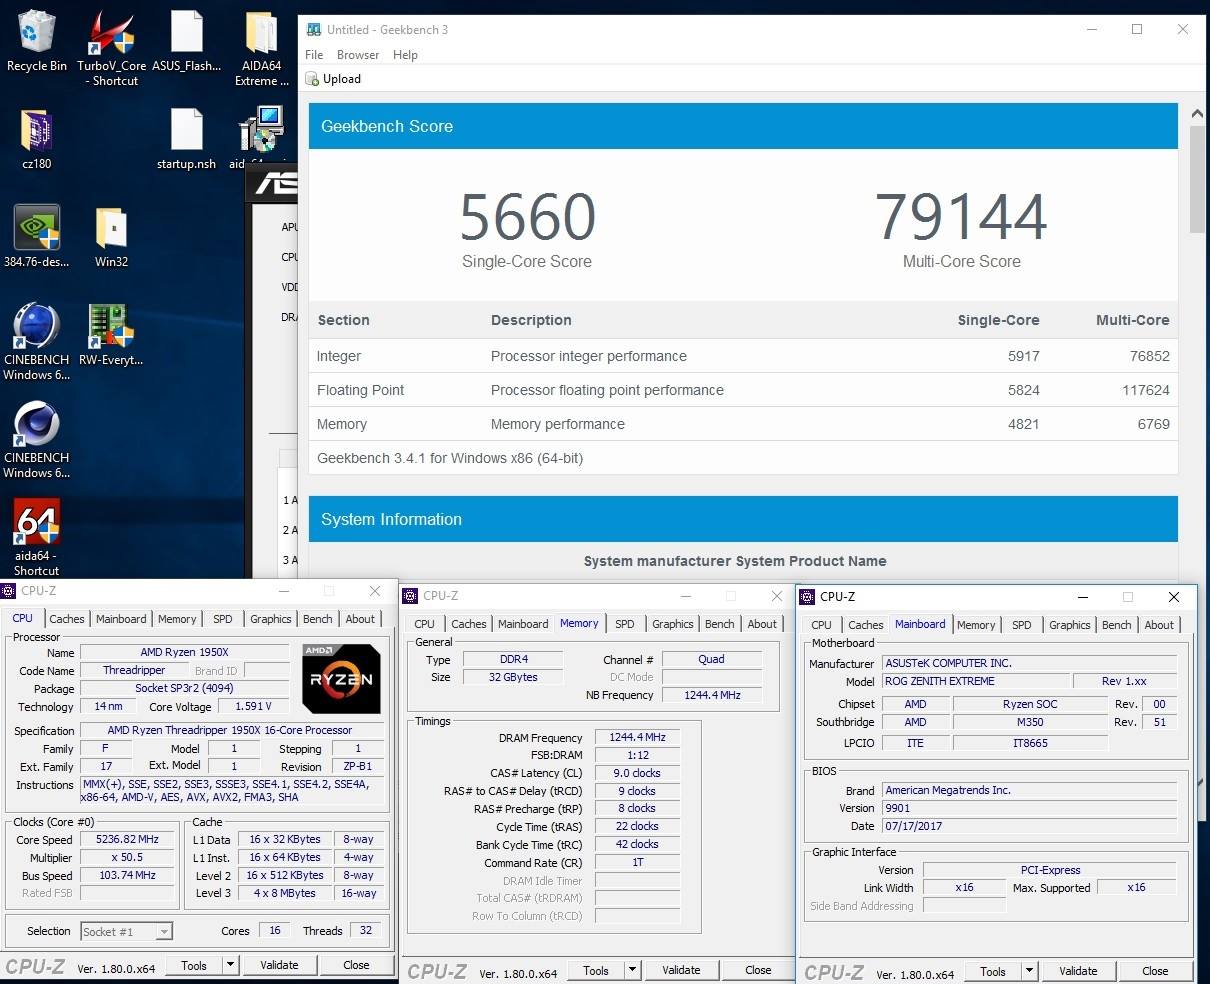Click Tools button in CPU-Z Memory window
Screen dimensions: 1210x984
point(596,970)
